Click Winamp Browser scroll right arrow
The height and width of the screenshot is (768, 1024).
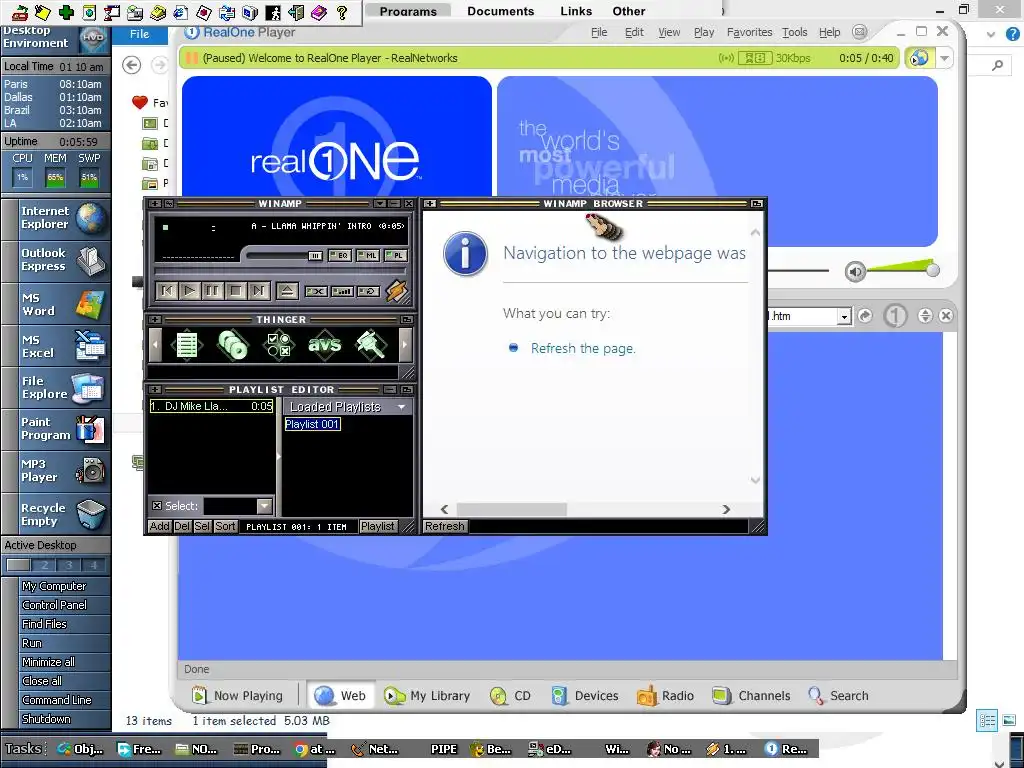tap(726, 509)
